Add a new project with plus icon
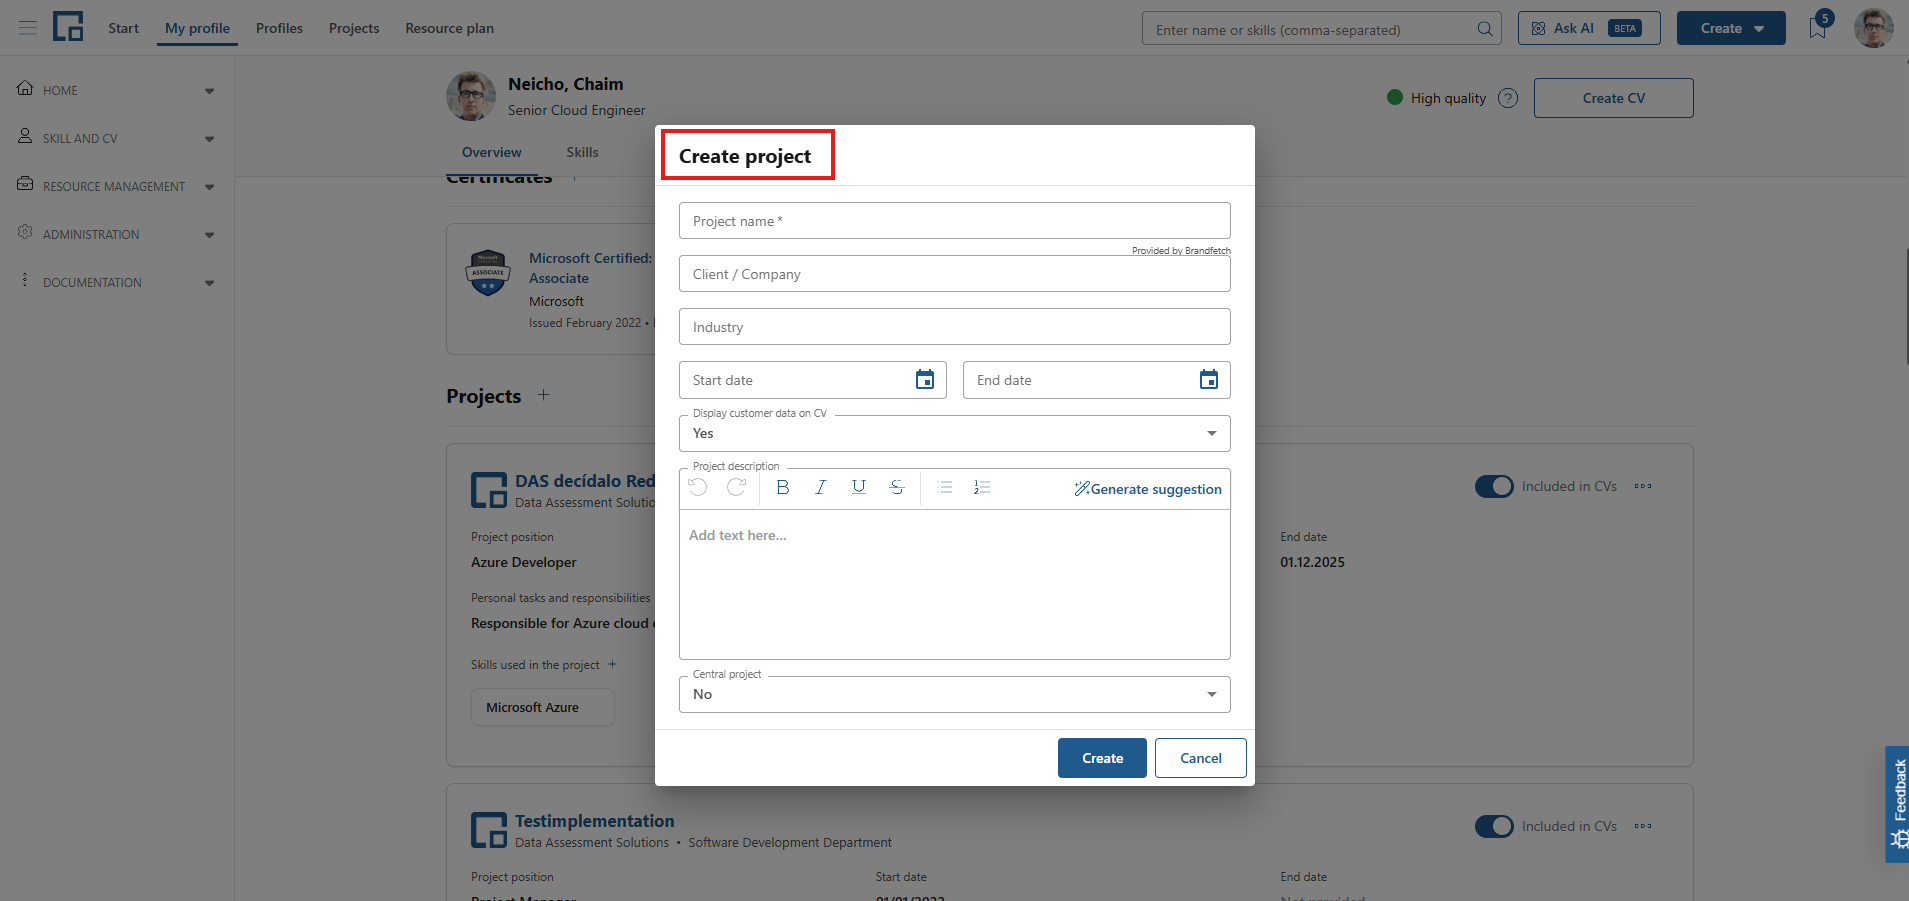Viewport: 1909px width, 901px height. [543, 395]
